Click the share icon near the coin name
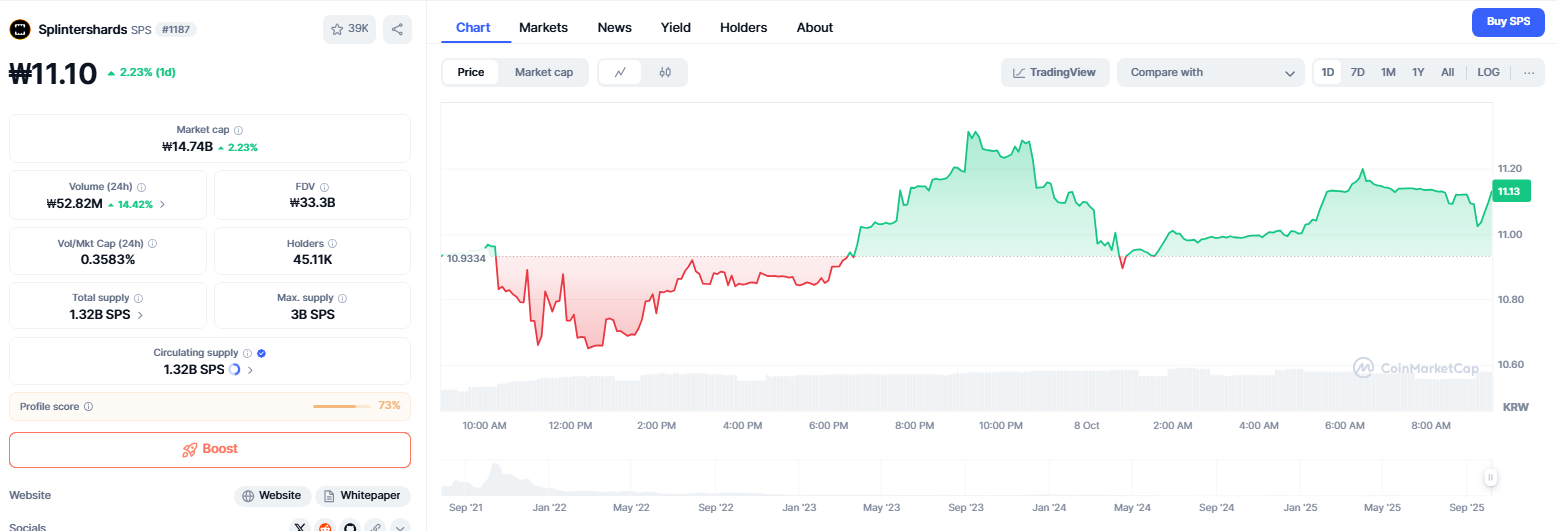Viewport: 1557px width, 531px height. (x=397, y=29)
